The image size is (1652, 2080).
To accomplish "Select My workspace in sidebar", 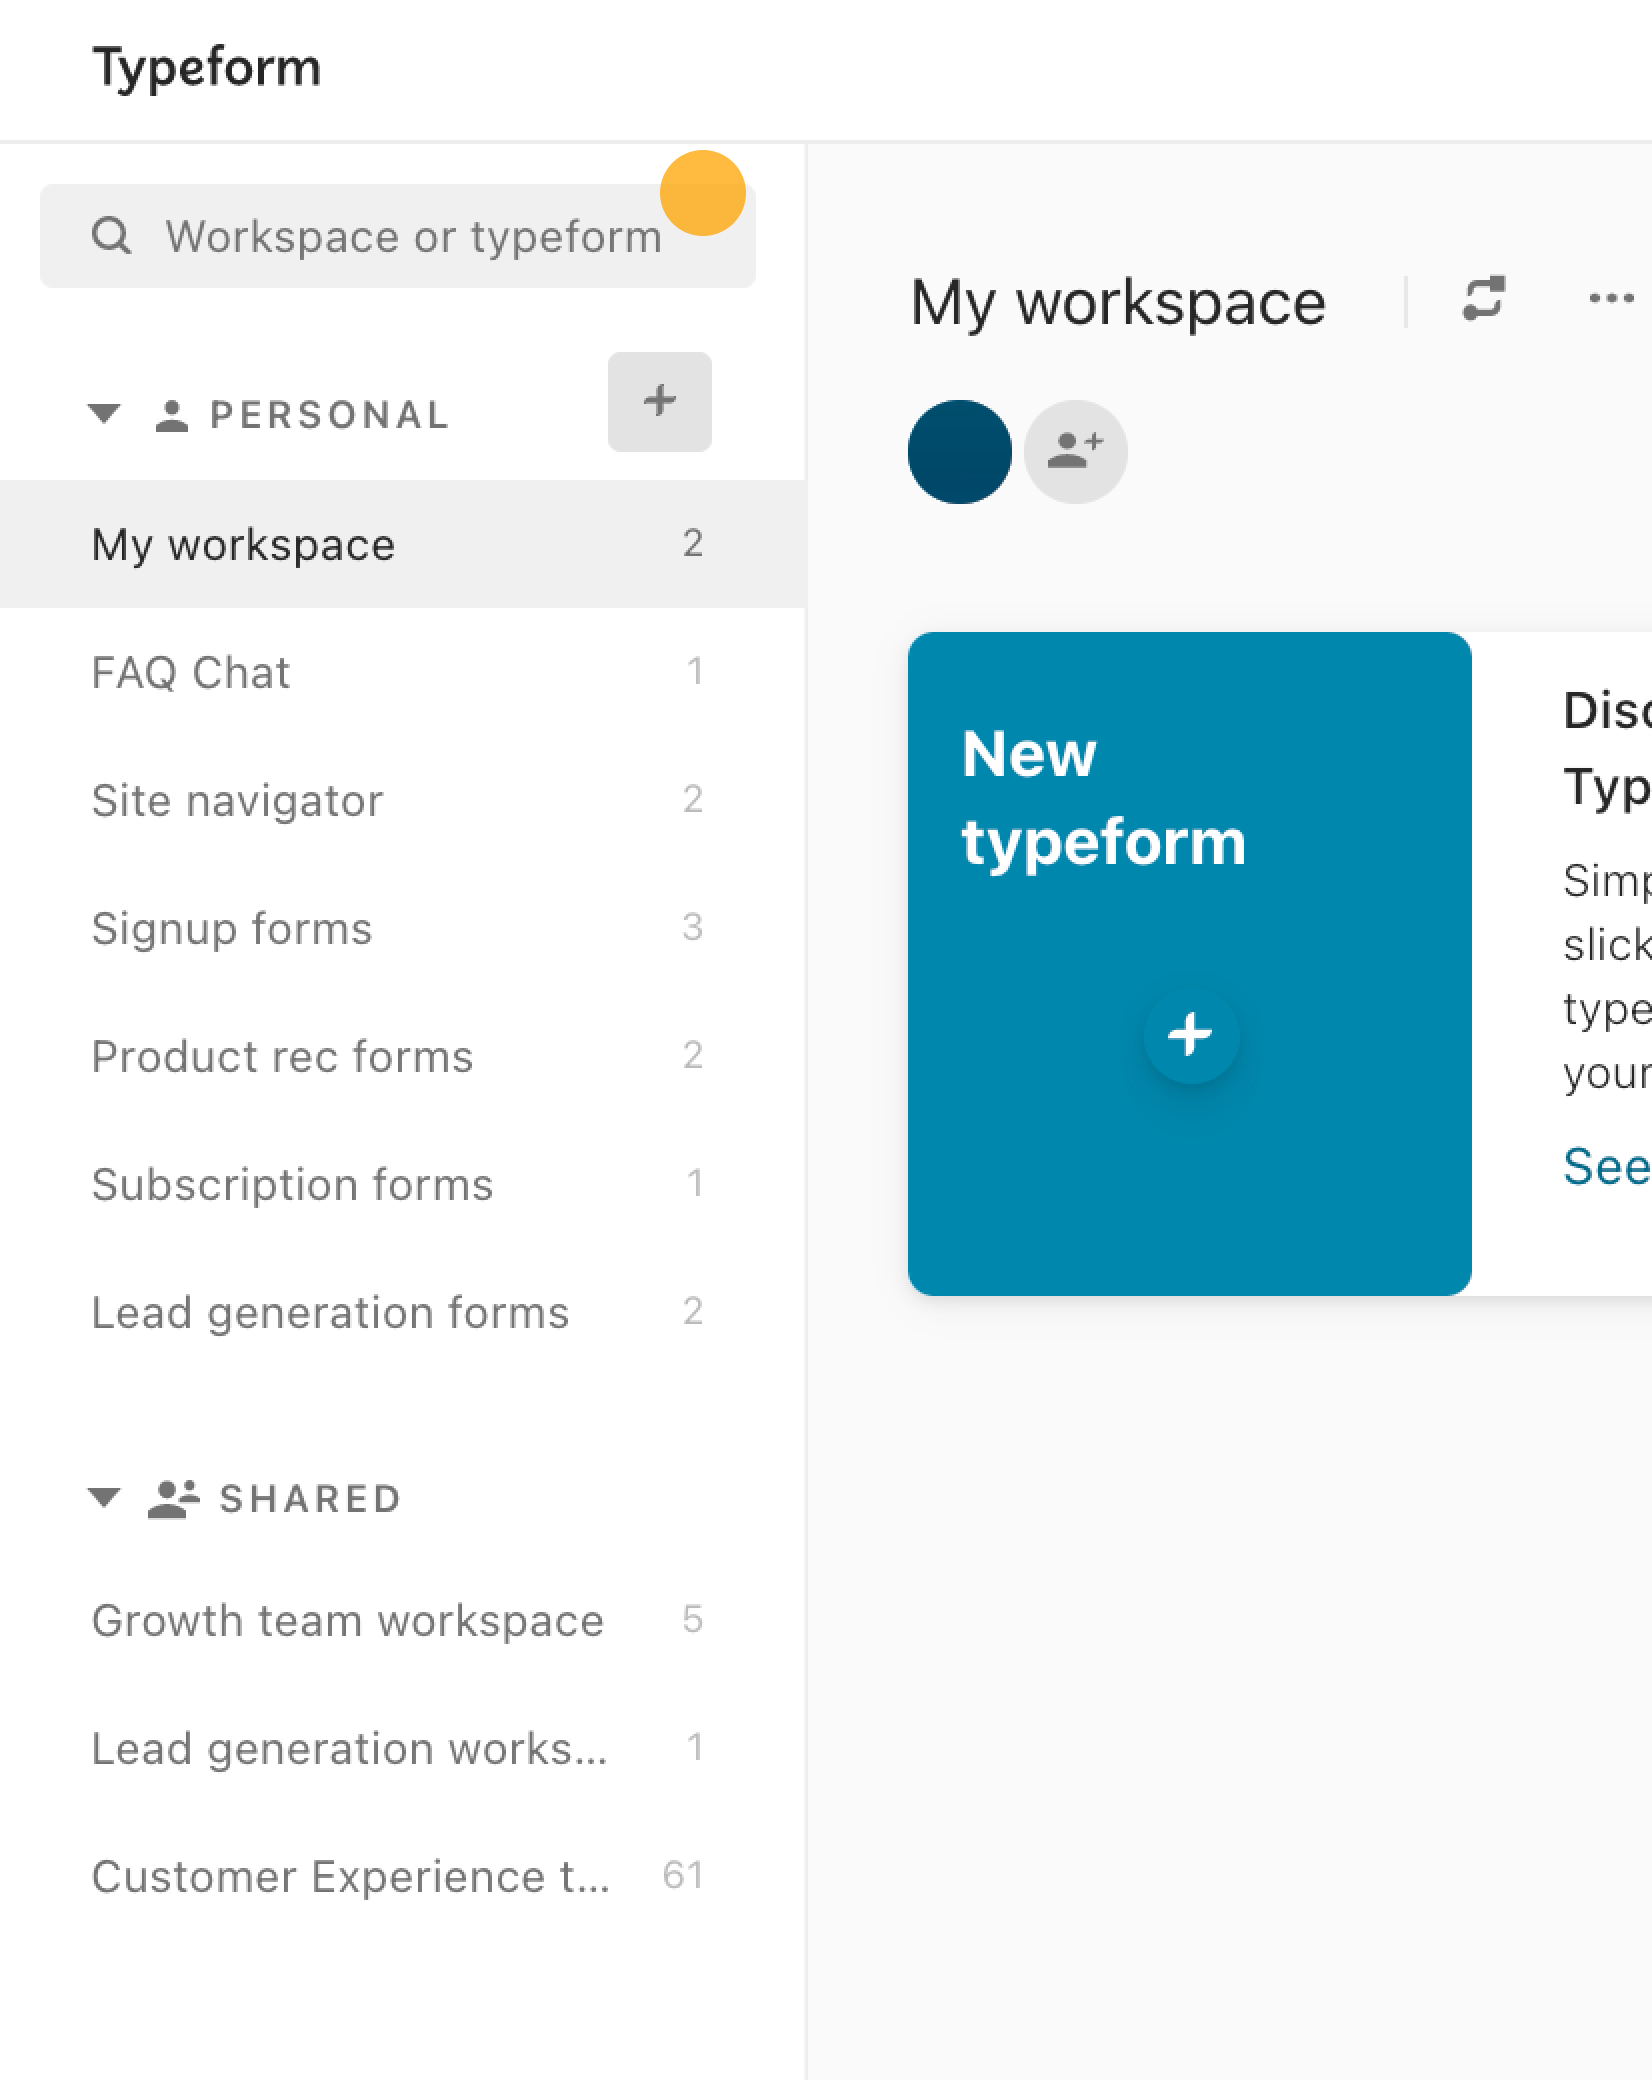I will (x=402, y=544).
